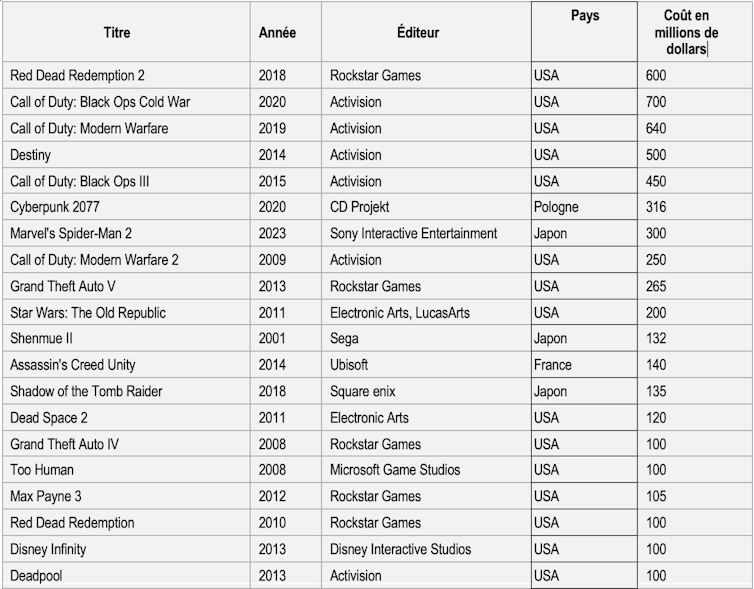This screenshot has height=589, width=754.
Task: Select the Pologne country cell
Action: pyautogui.click(x=556, y=207)
